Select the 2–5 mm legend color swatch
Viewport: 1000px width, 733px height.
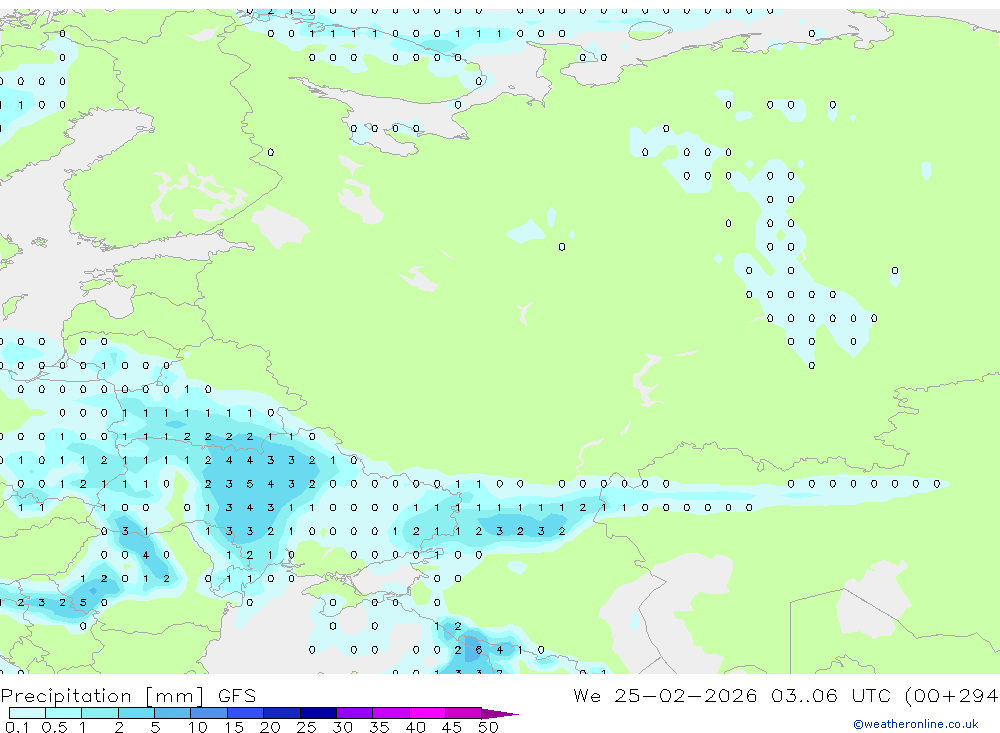coord(136,713)
